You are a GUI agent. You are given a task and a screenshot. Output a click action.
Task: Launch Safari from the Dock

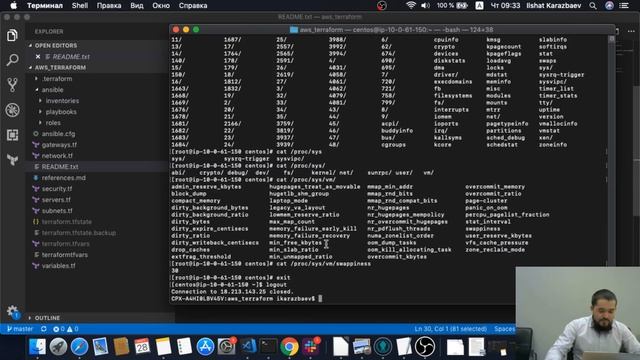(79, 347)
